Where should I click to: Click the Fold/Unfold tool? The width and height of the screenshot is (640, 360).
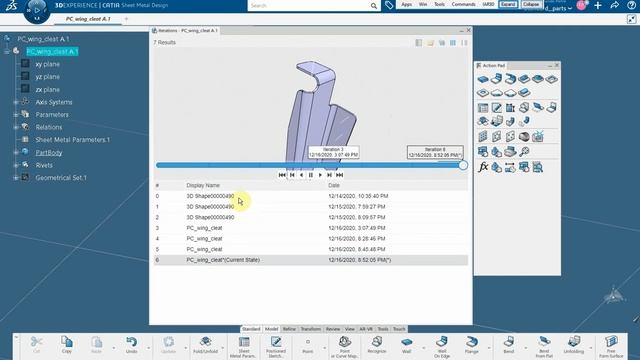(205, 344)
